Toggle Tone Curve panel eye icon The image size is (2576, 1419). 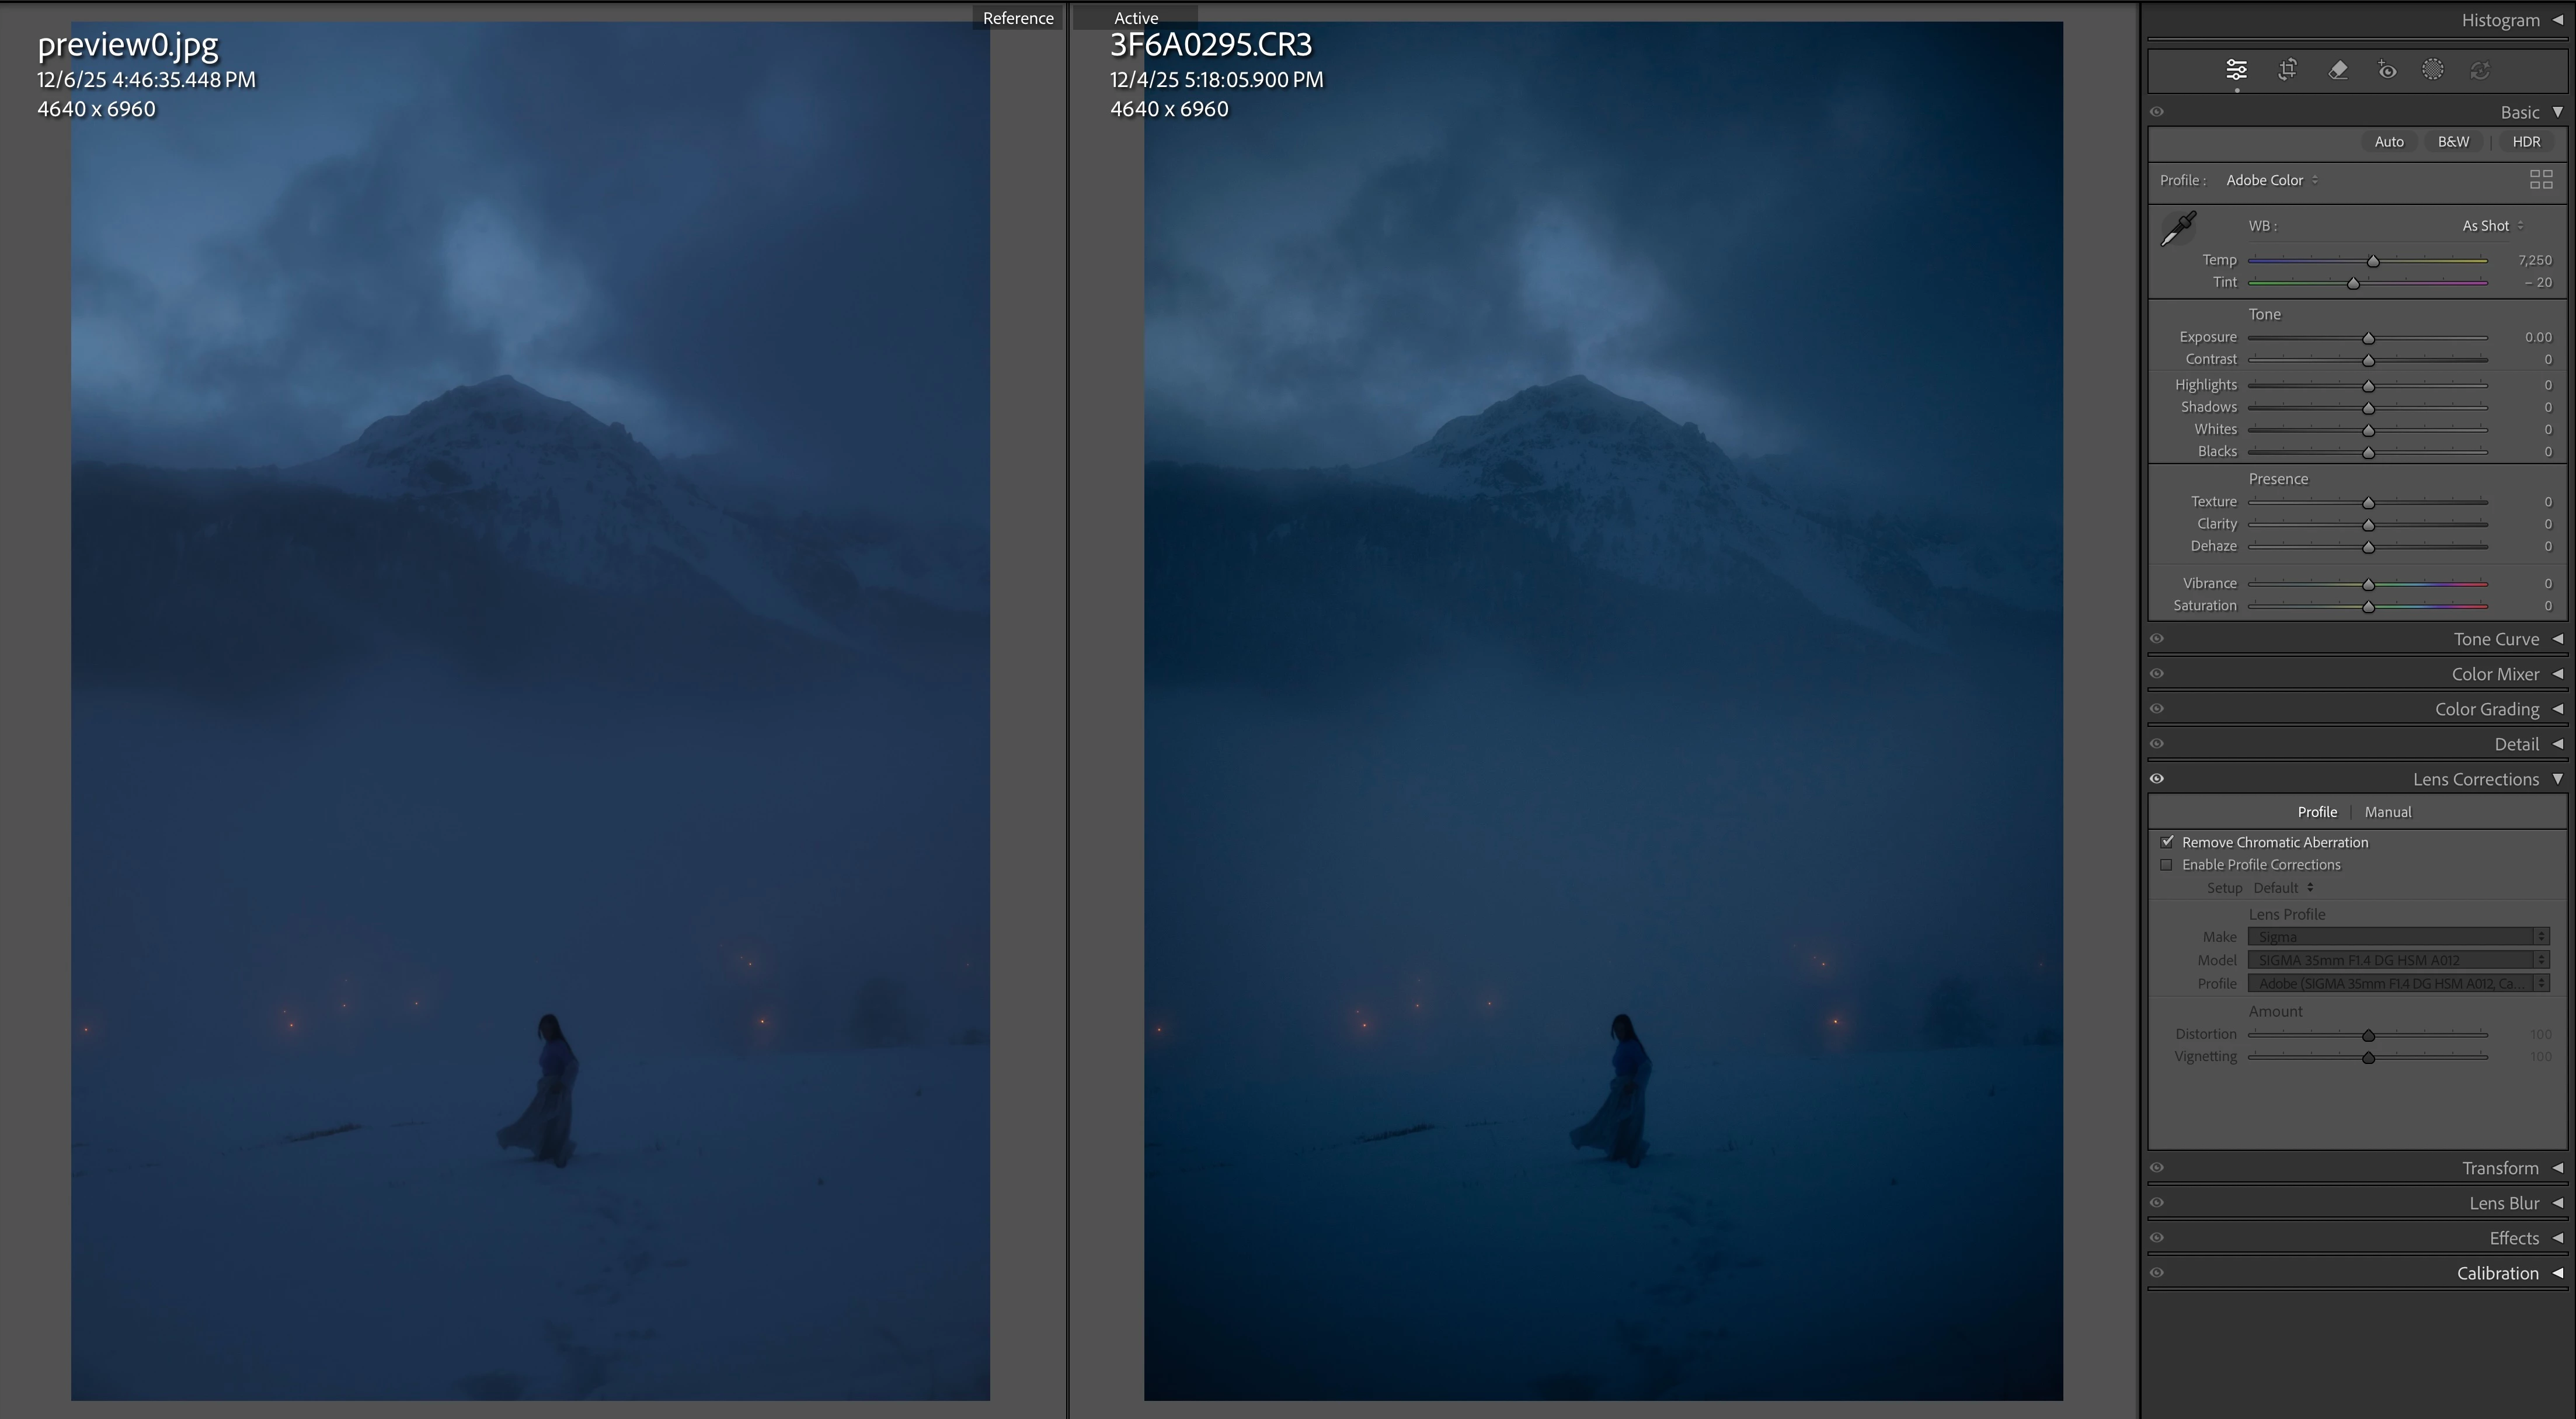(x=2157, y=639)
